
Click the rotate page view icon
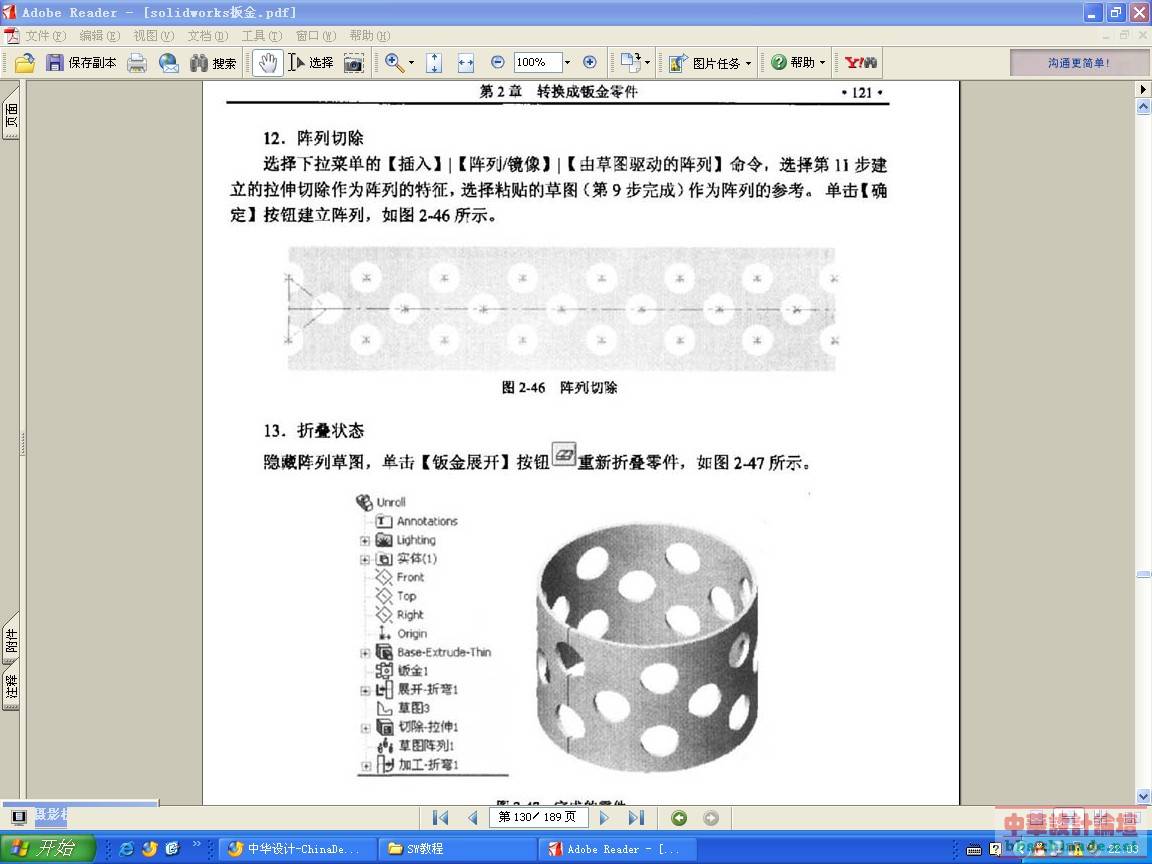pyautogui.click(x=630, y=62)
